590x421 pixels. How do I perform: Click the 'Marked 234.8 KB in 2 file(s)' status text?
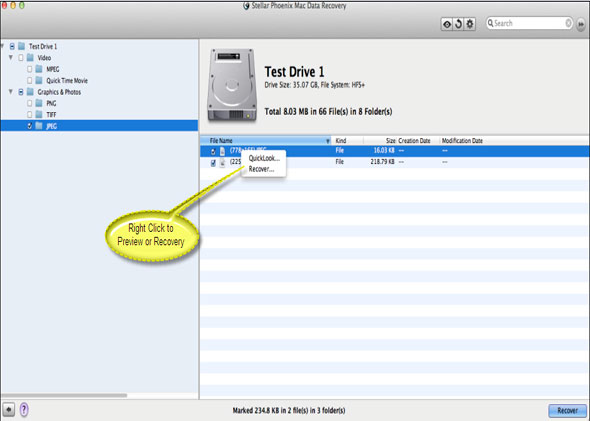click(x=289, y=410)
